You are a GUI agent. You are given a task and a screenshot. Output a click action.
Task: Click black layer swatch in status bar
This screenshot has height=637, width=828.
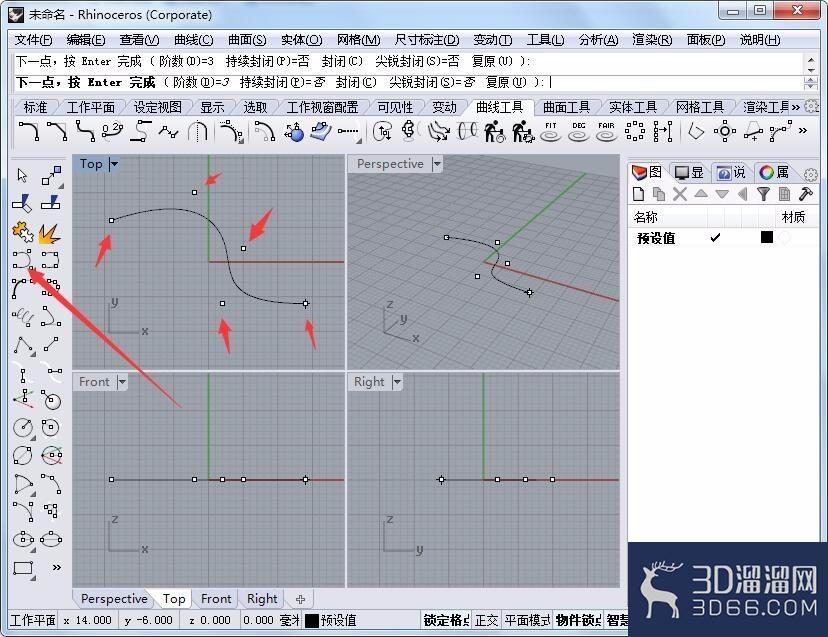click(312, 621)
